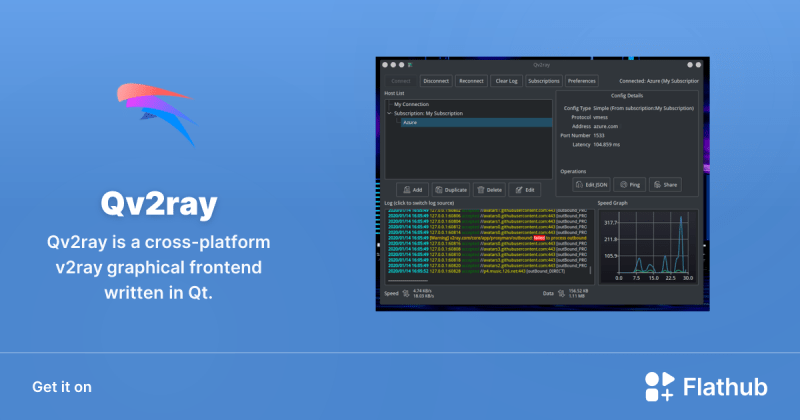Add a new host with the Add button
Image resolution: width=800 pixels, height=420 pixels.
[x=412, y=190]
